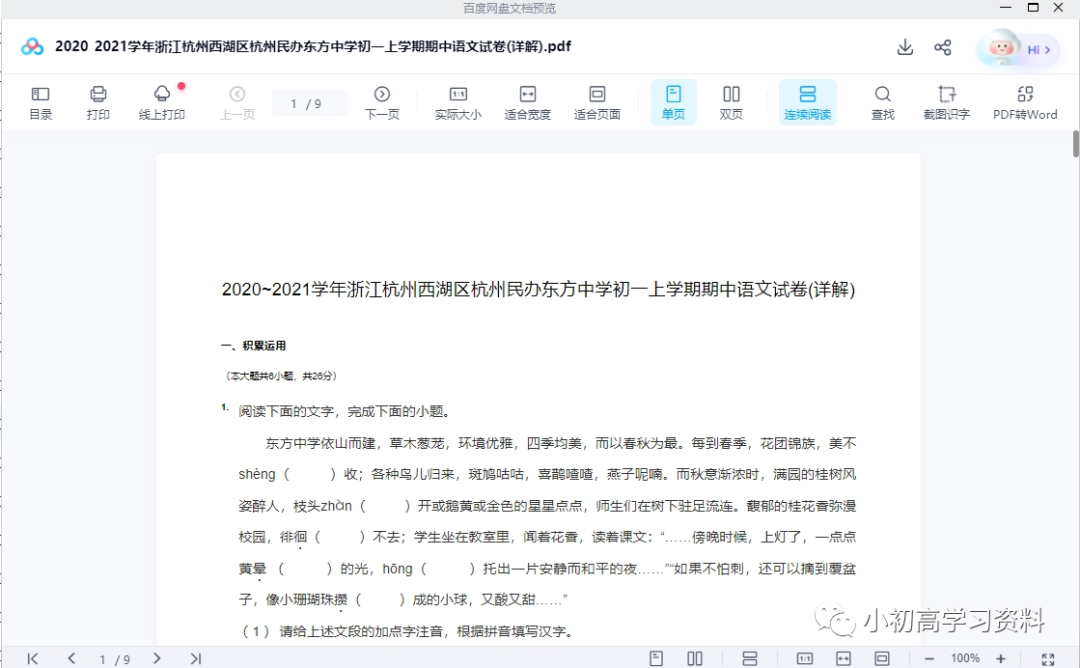Click the share icon in header
The width and height of the screenshot is (1080, 668).
click(x=943, y=47)
